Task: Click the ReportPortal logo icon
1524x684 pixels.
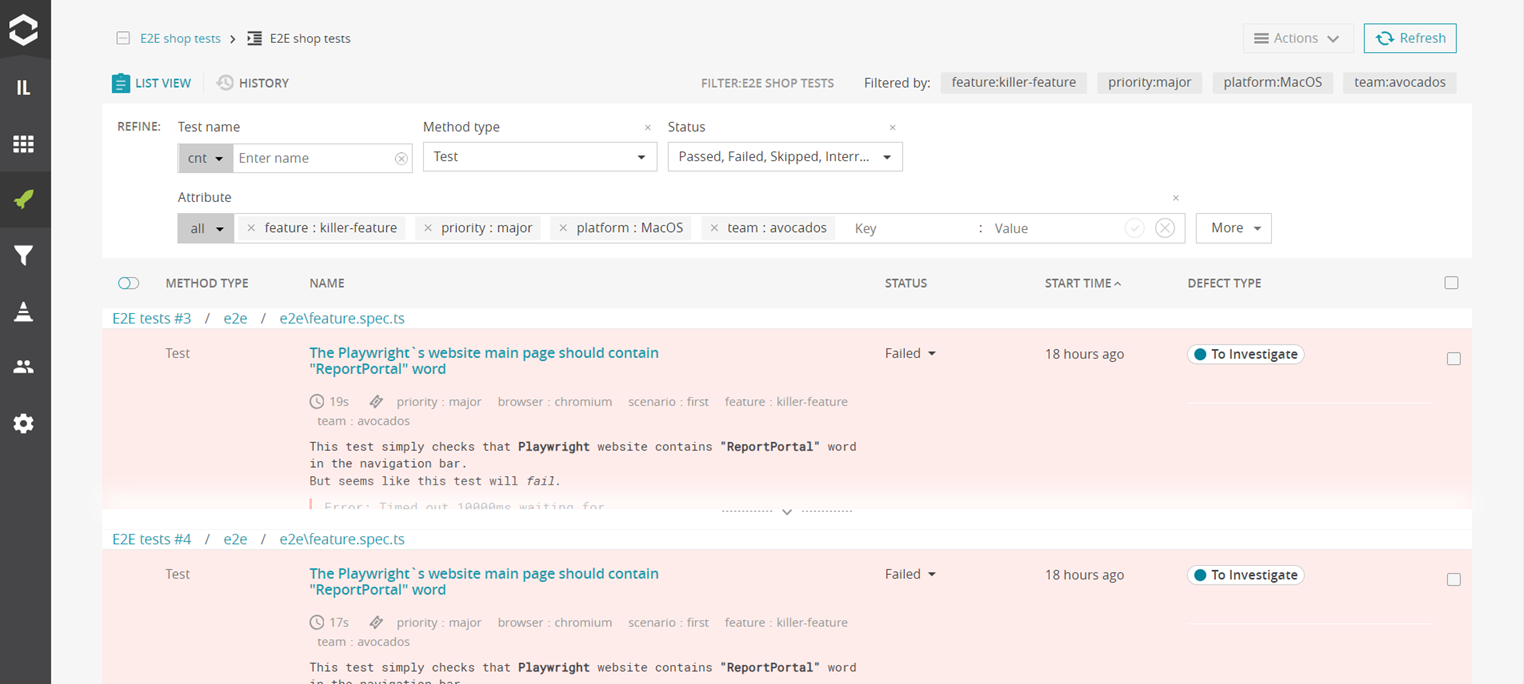Action: click(x=24, y=29)
